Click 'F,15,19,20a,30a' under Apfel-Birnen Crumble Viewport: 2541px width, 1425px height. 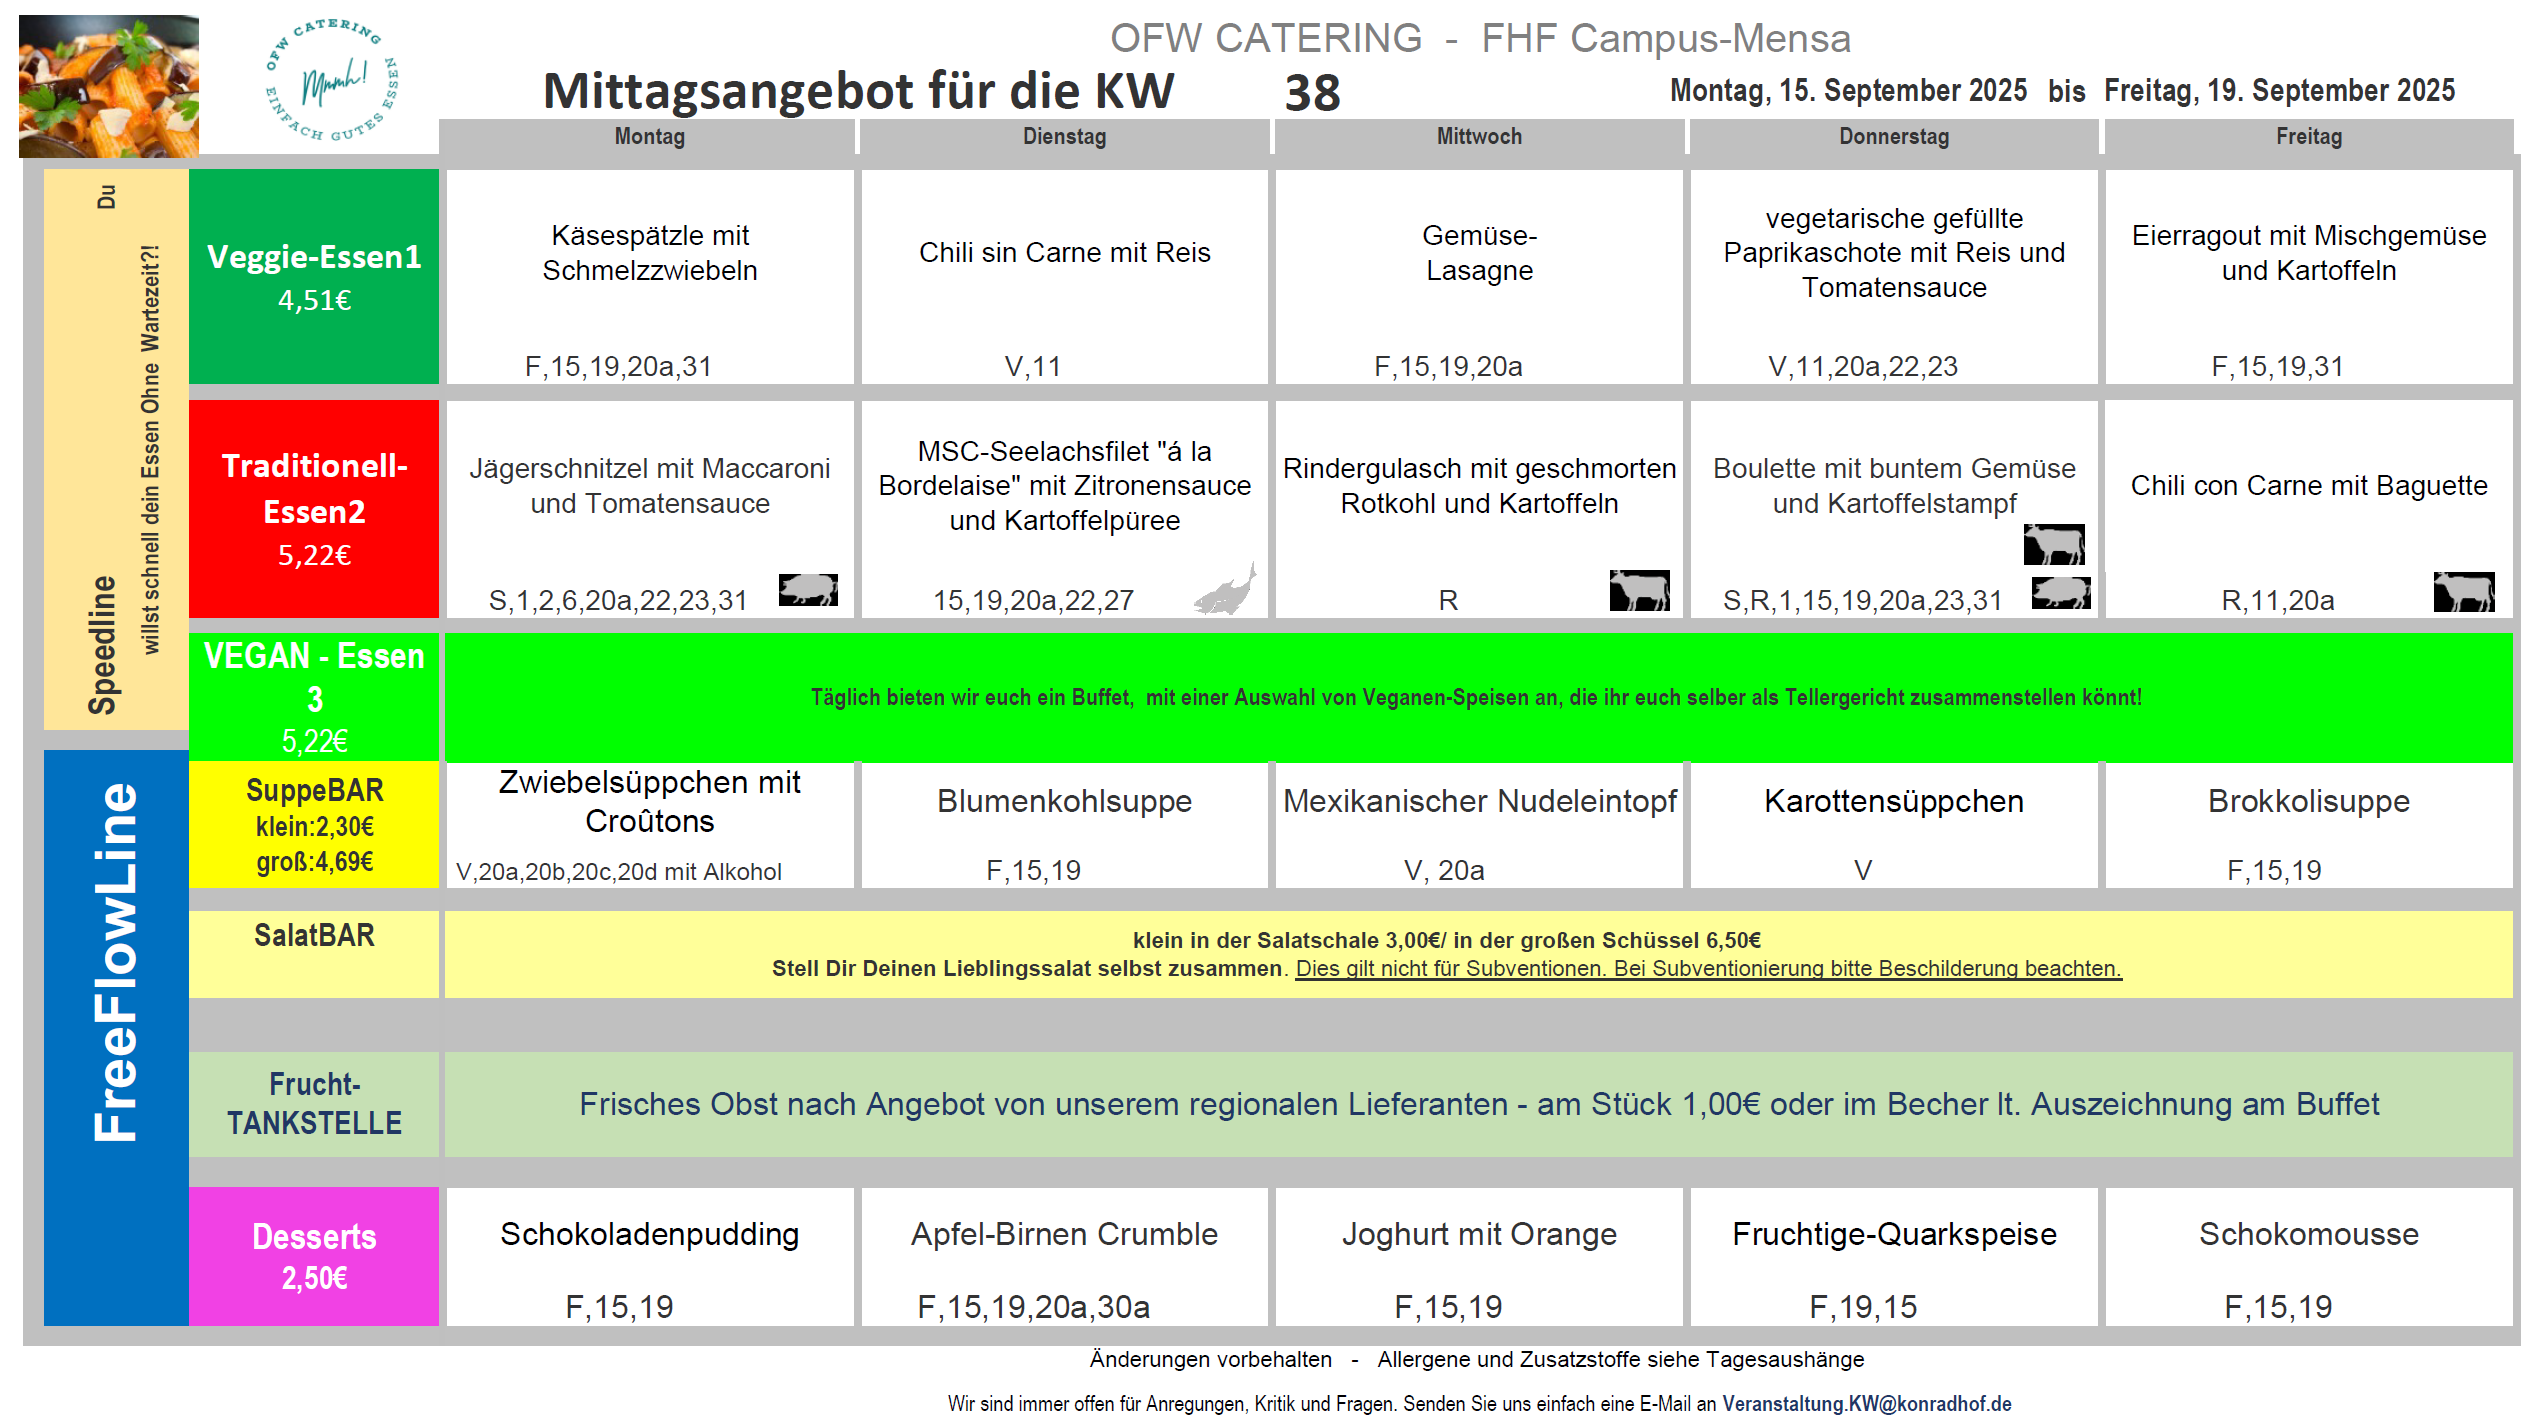pyautogui.click(x=1033, y=1306)
